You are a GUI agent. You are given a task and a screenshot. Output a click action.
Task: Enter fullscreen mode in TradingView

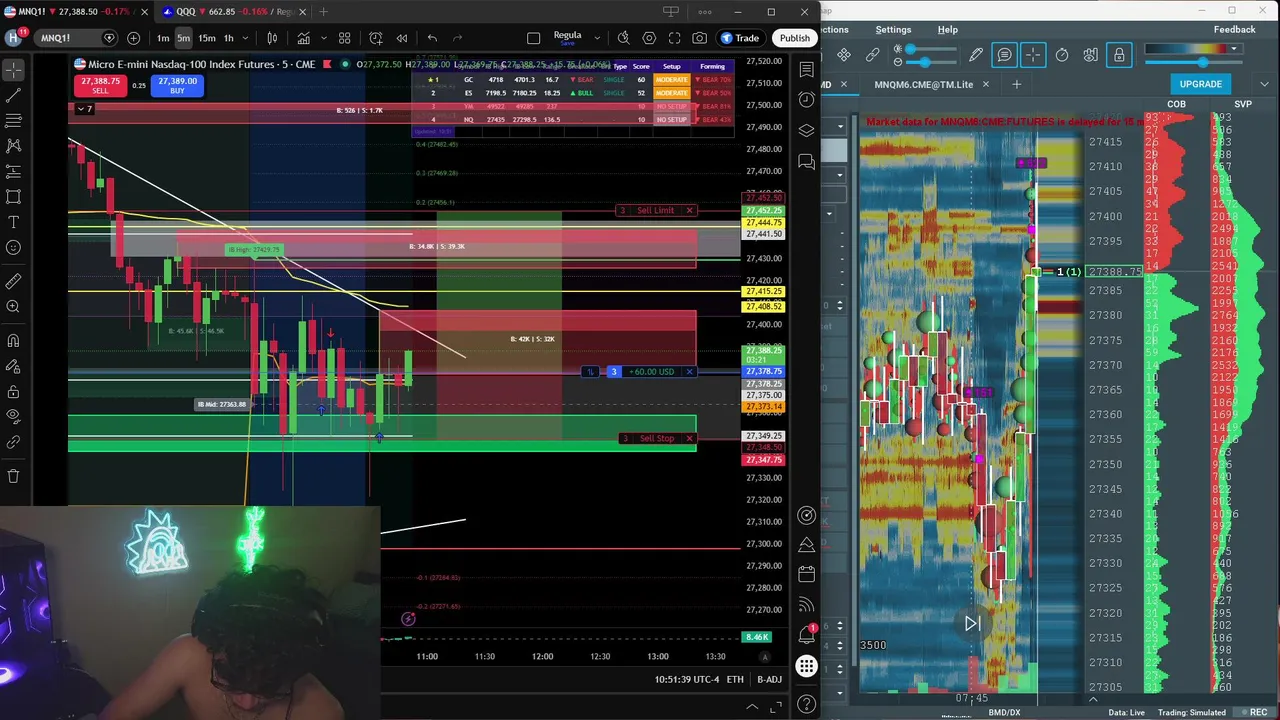(x=674, y=38)
